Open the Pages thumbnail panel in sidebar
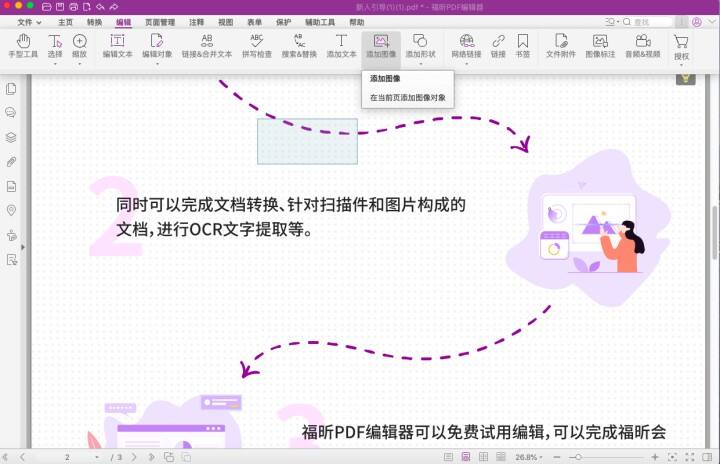The image size is (720, 464). 11,88
